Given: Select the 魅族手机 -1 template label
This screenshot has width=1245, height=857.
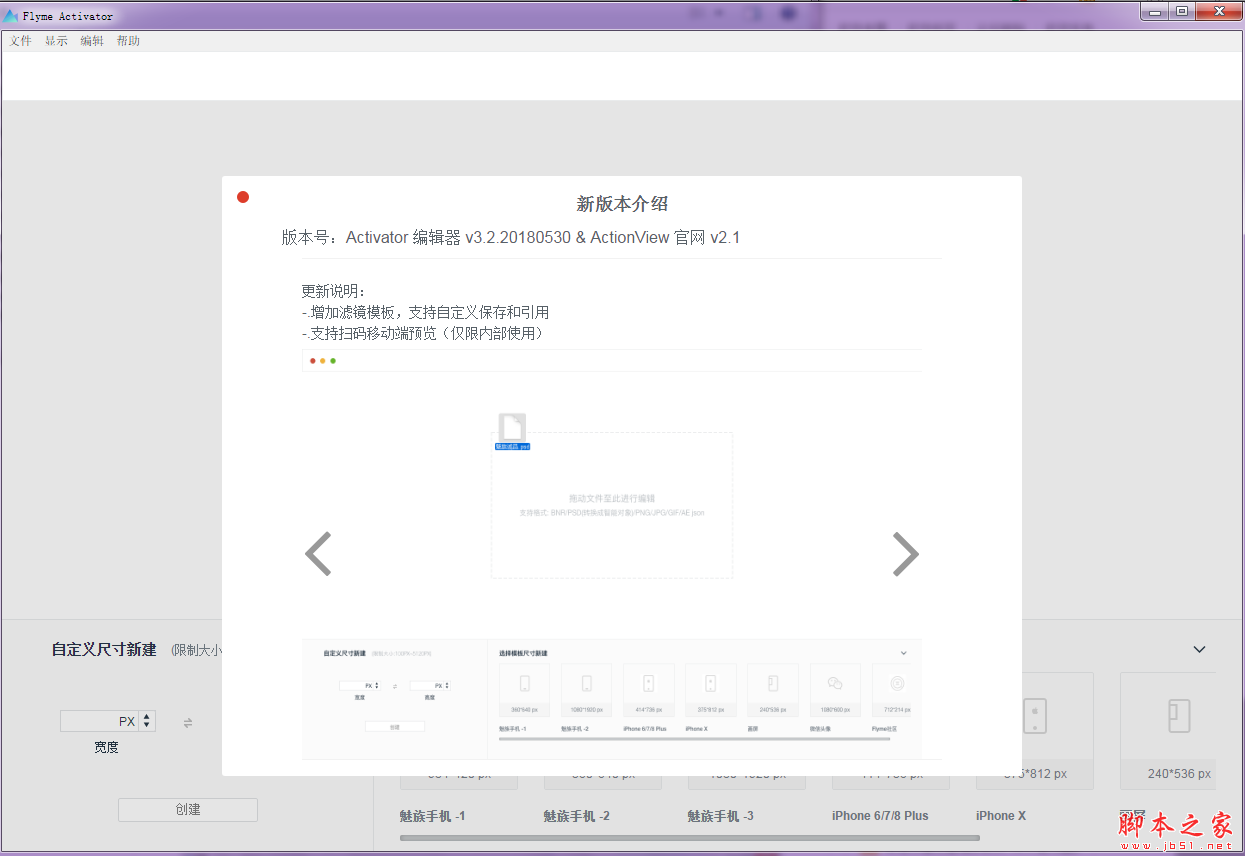Looking at the screenshot, I should [432, 816].
